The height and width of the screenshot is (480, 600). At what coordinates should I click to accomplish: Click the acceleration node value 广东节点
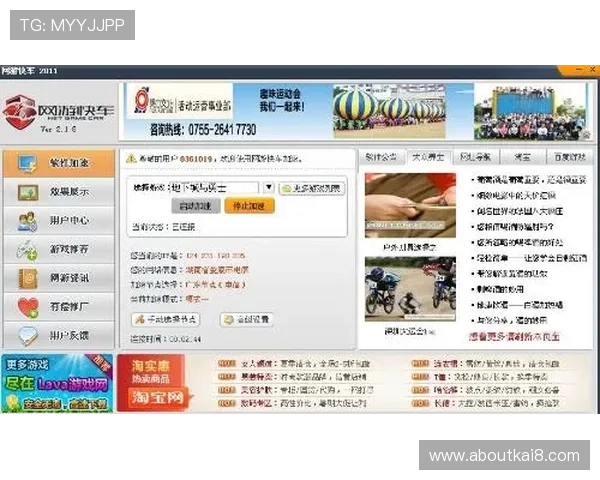pyautogui.click(x=215, y=285)
